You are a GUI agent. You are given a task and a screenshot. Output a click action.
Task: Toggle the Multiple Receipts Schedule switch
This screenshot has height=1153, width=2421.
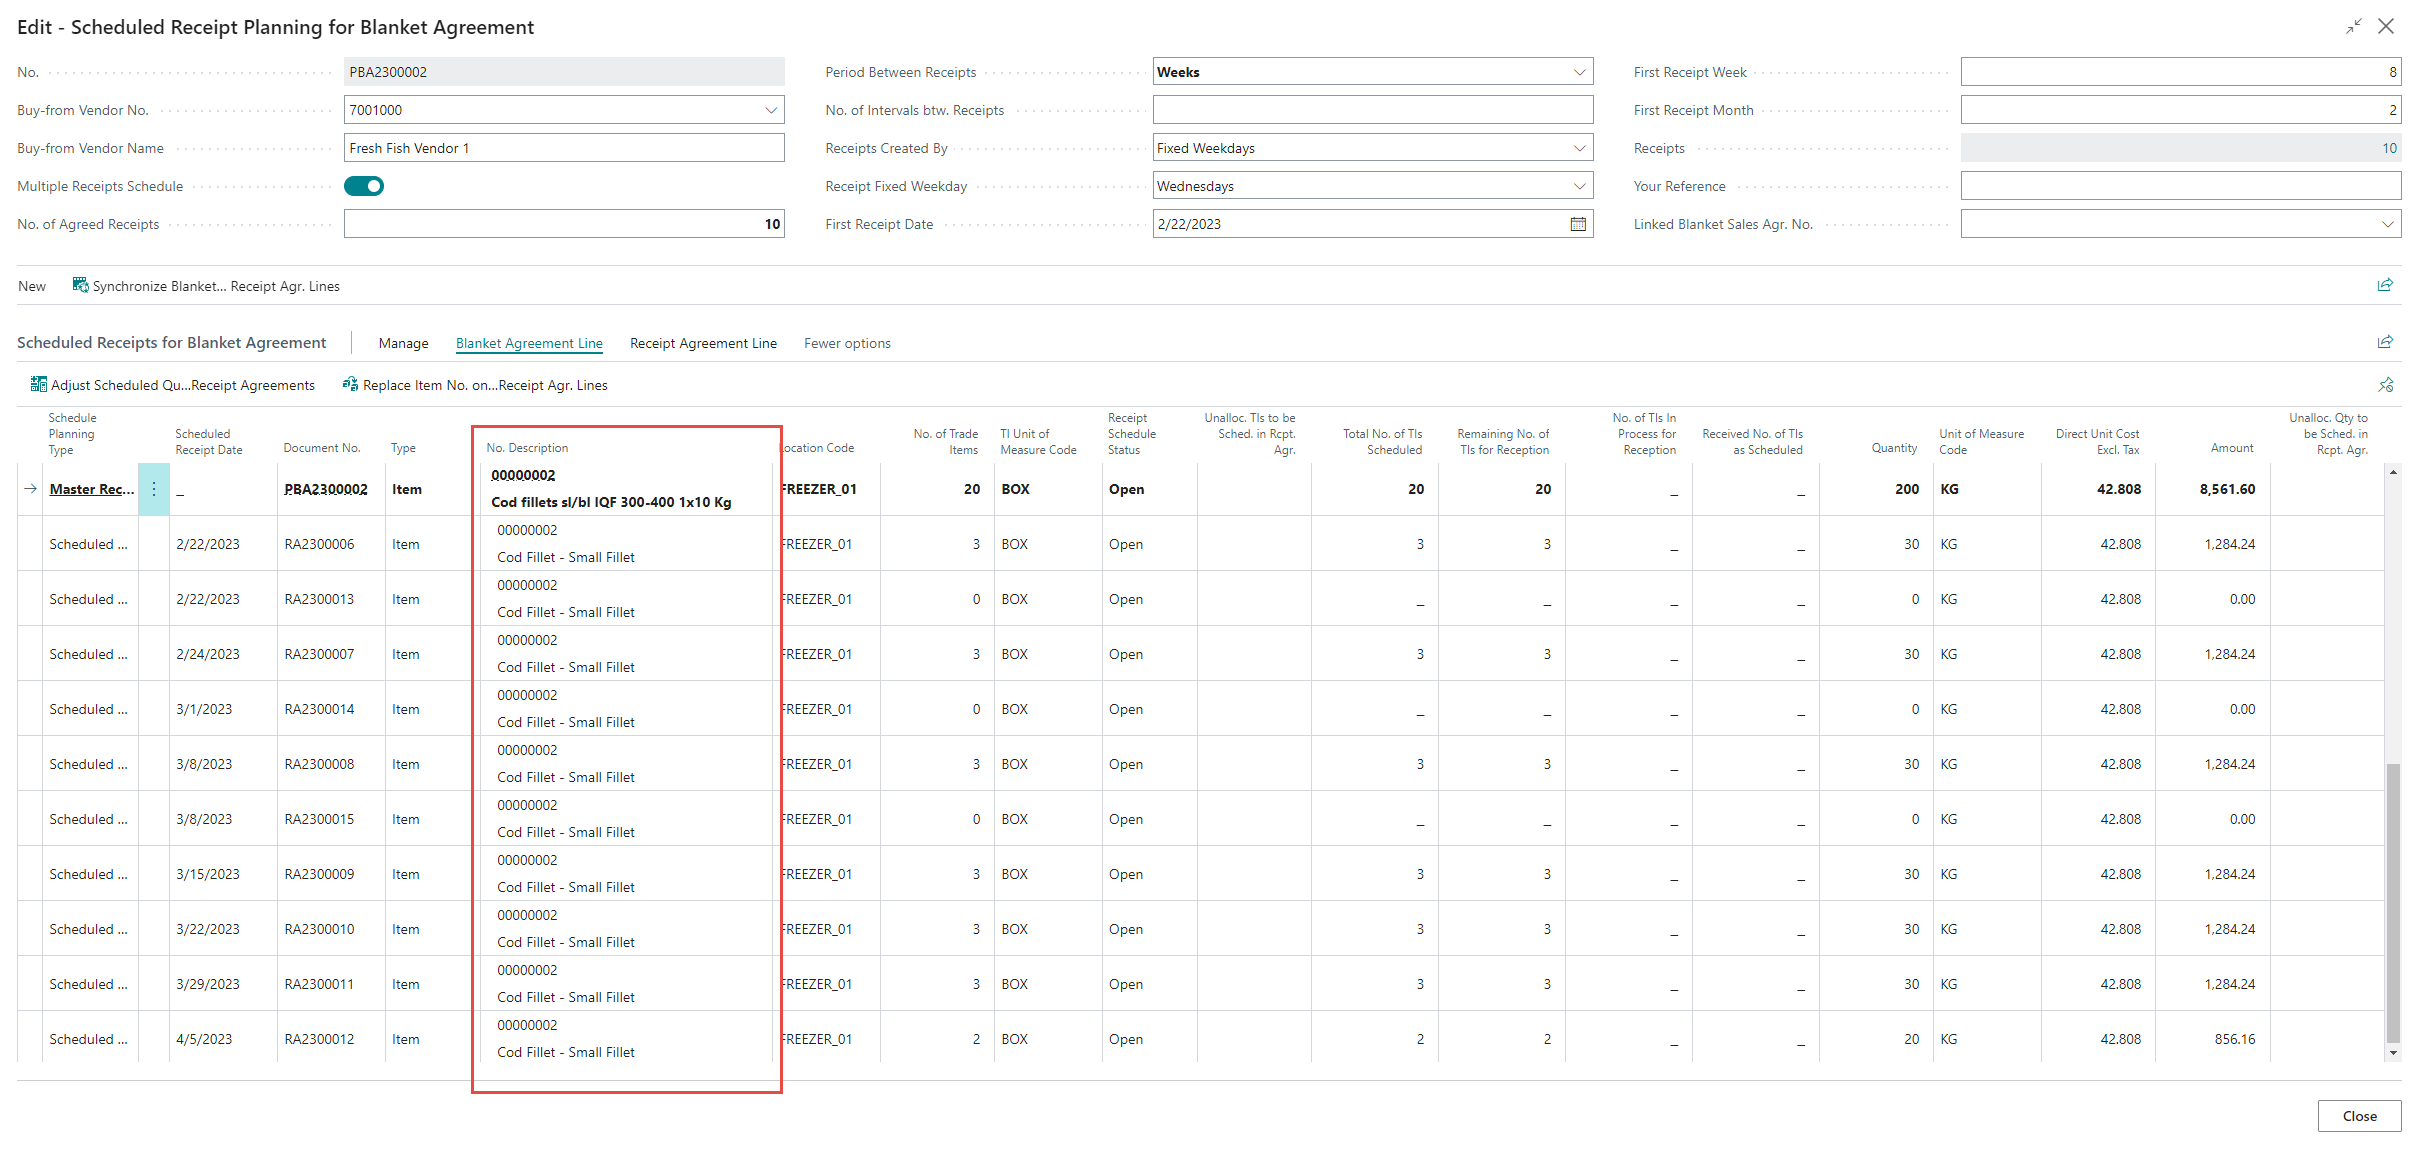364,186
